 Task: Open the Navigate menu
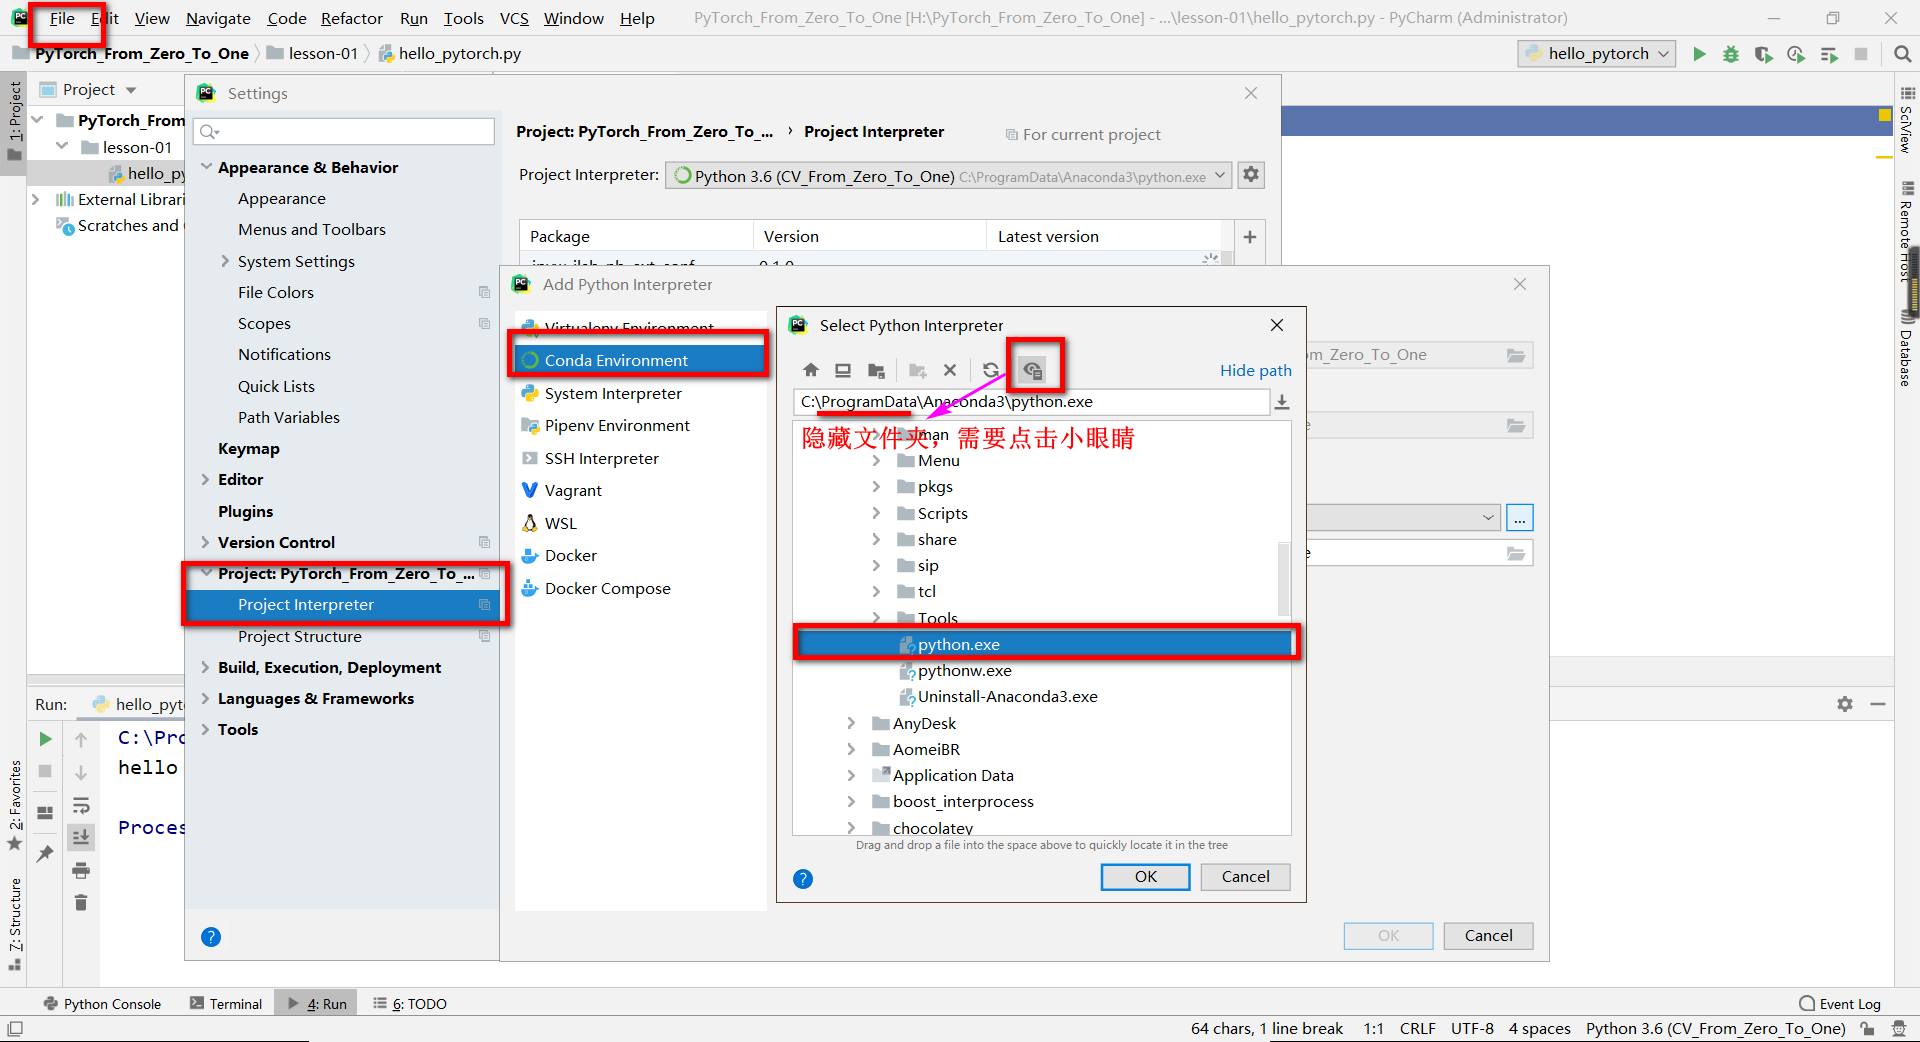coord(218,18)
